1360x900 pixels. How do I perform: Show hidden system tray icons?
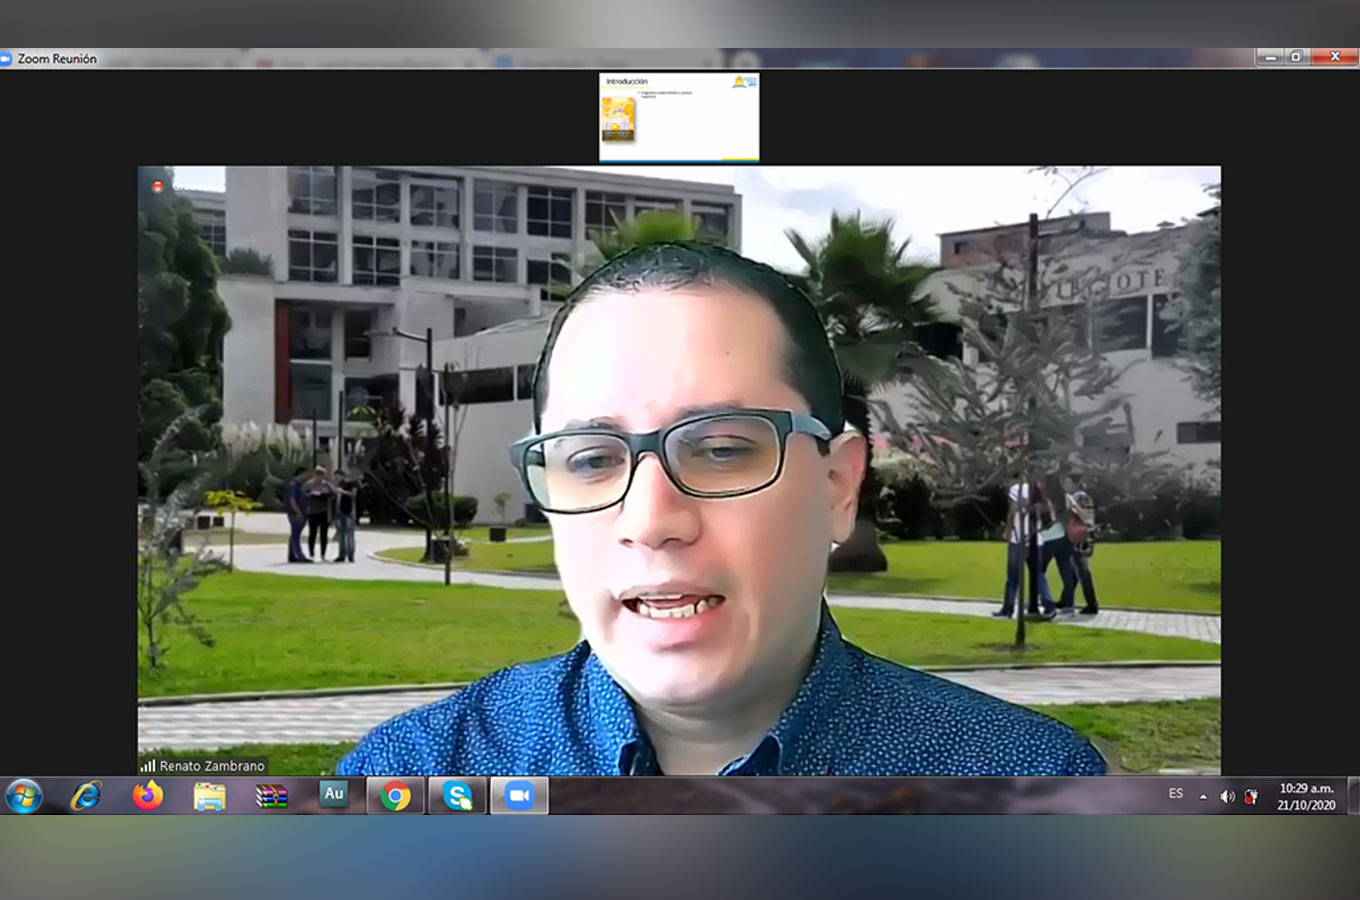point(1203,797)
